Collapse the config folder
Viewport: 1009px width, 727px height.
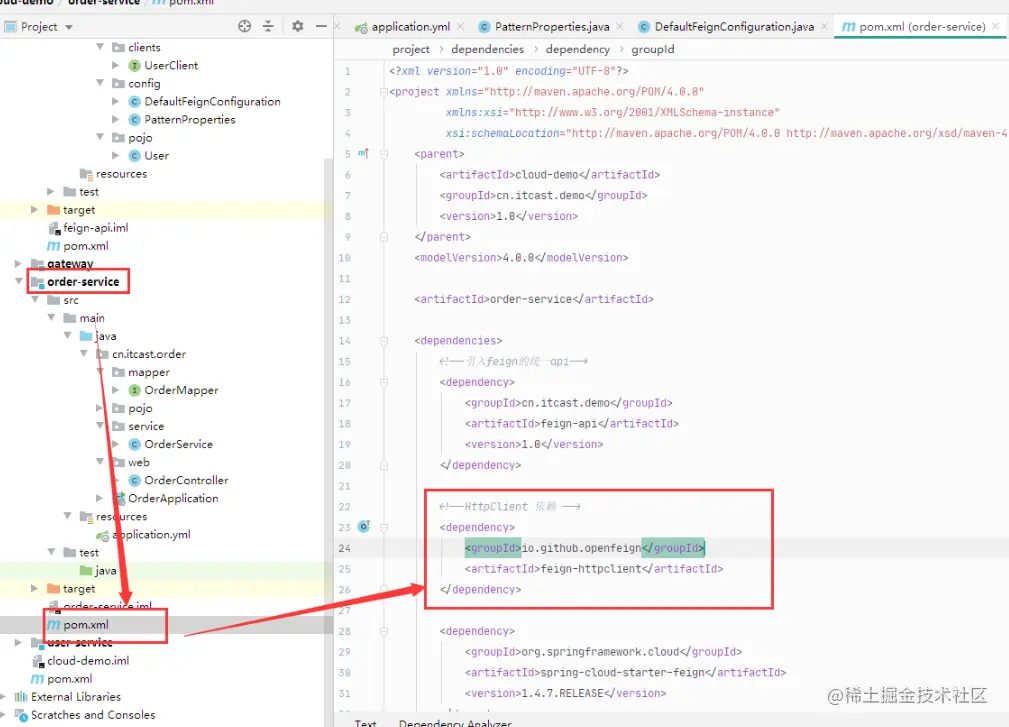click(x=100, y=83)
